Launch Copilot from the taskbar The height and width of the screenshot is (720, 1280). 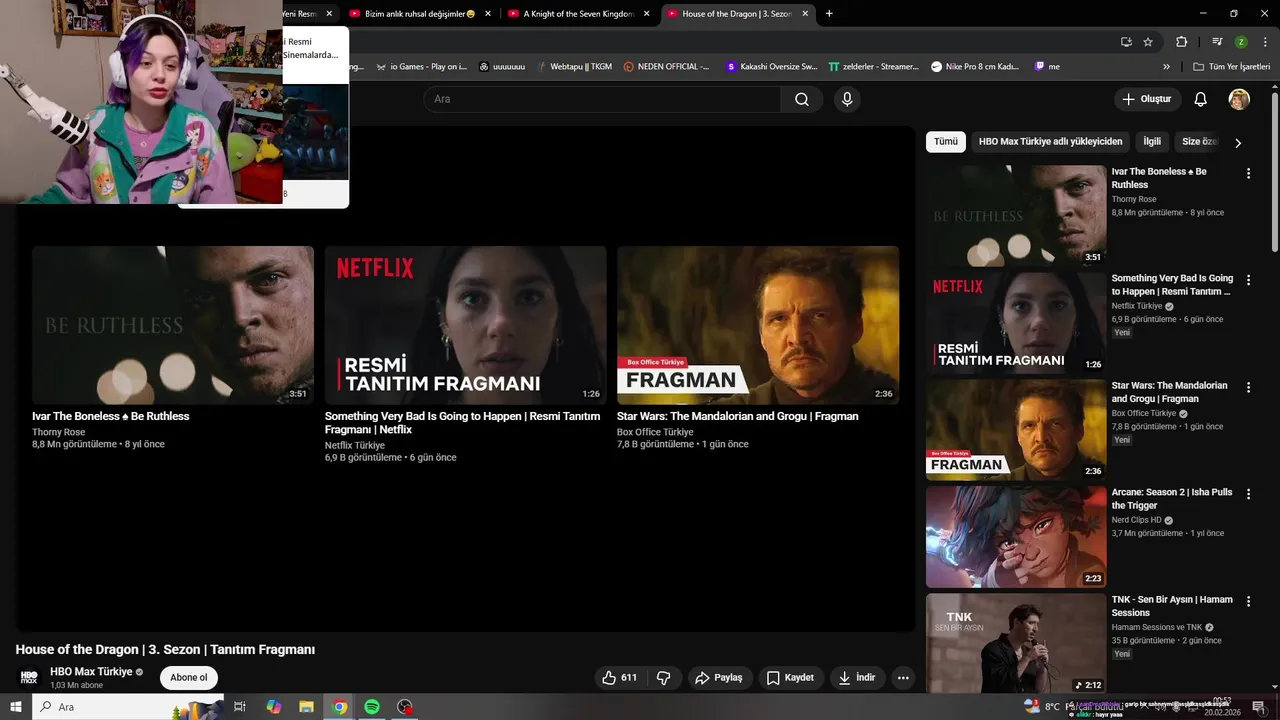pyautogui.click(x=274, y=707)
